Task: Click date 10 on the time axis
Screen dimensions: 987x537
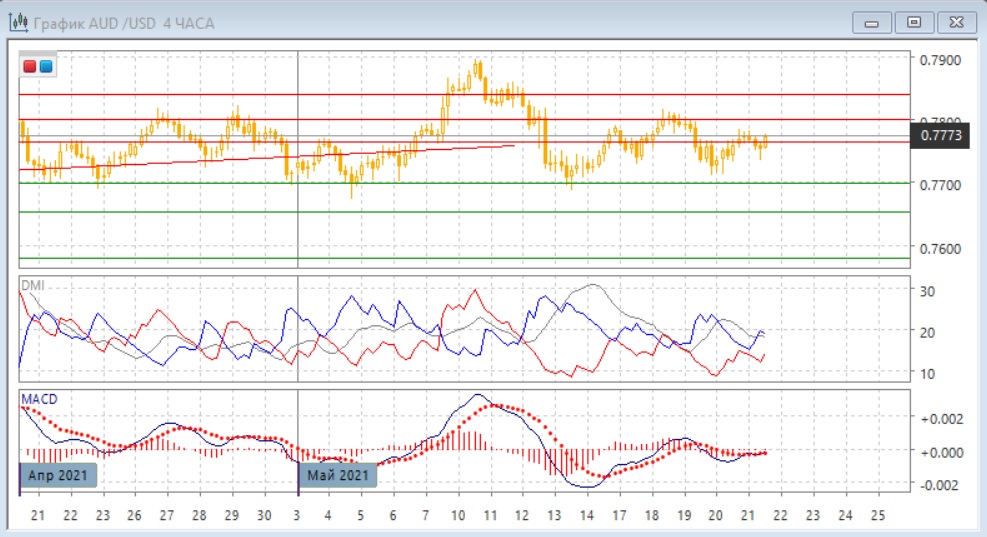Action: pos(459,516)
